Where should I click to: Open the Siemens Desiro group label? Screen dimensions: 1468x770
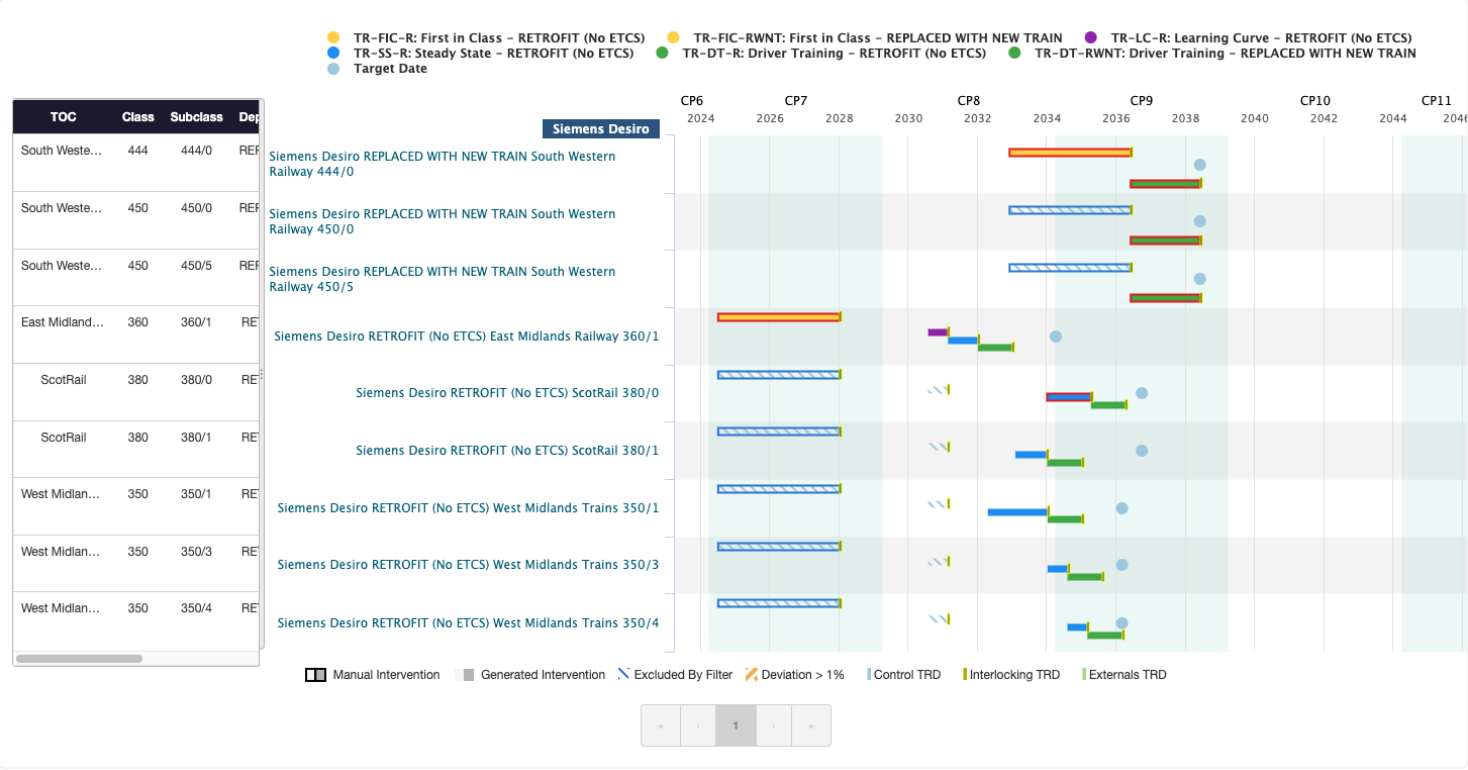pyautogui.click(x=600, y=129)
